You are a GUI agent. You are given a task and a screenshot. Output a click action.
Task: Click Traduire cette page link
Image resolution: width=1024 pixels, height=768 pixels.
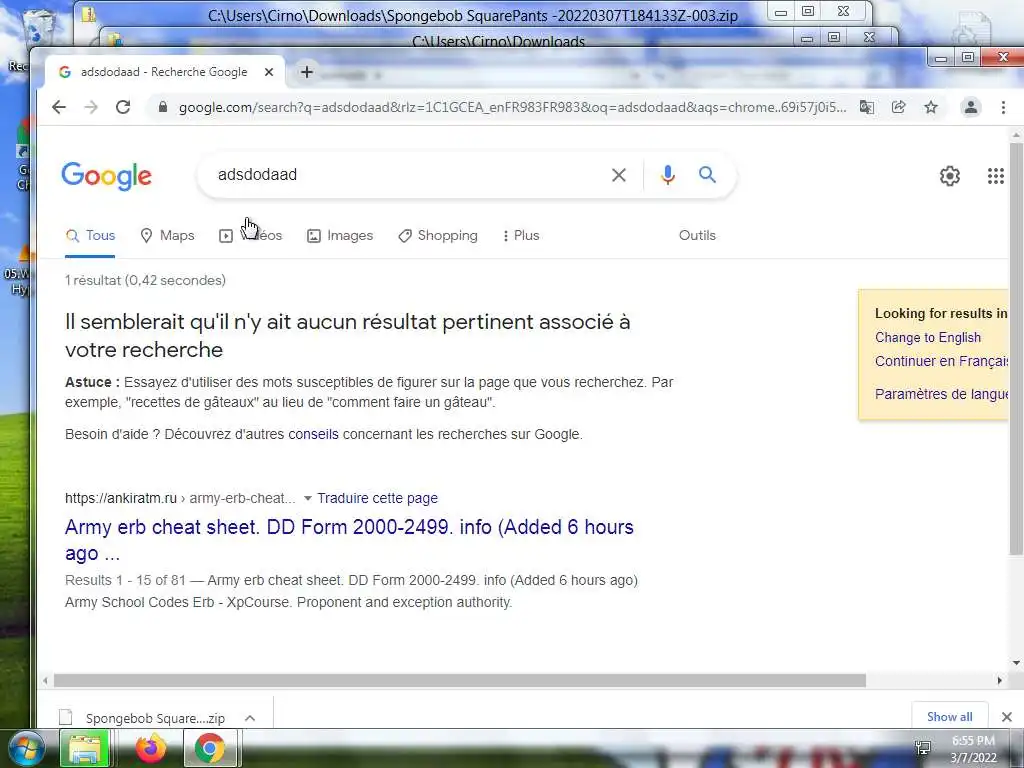click(377, 498)
